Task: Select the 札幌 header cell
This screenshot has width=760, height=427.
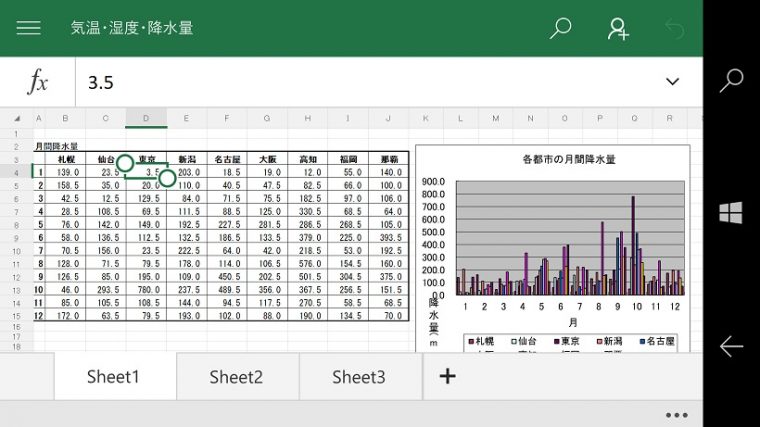Action: pos(65,159)
